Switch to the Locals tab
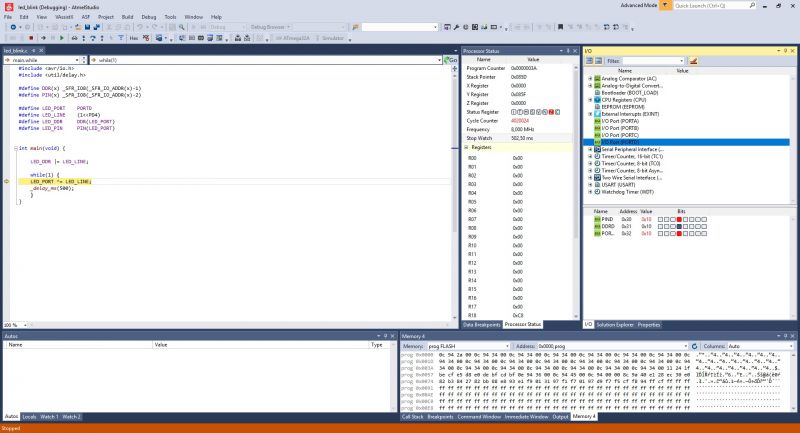800x433 pixels. click(x=29, y=417)
